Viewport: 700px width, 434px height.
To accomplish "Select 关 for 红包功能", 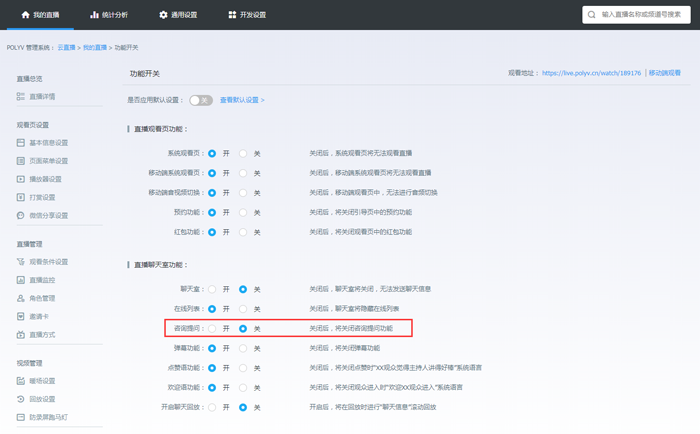I will tap(243, 232).
